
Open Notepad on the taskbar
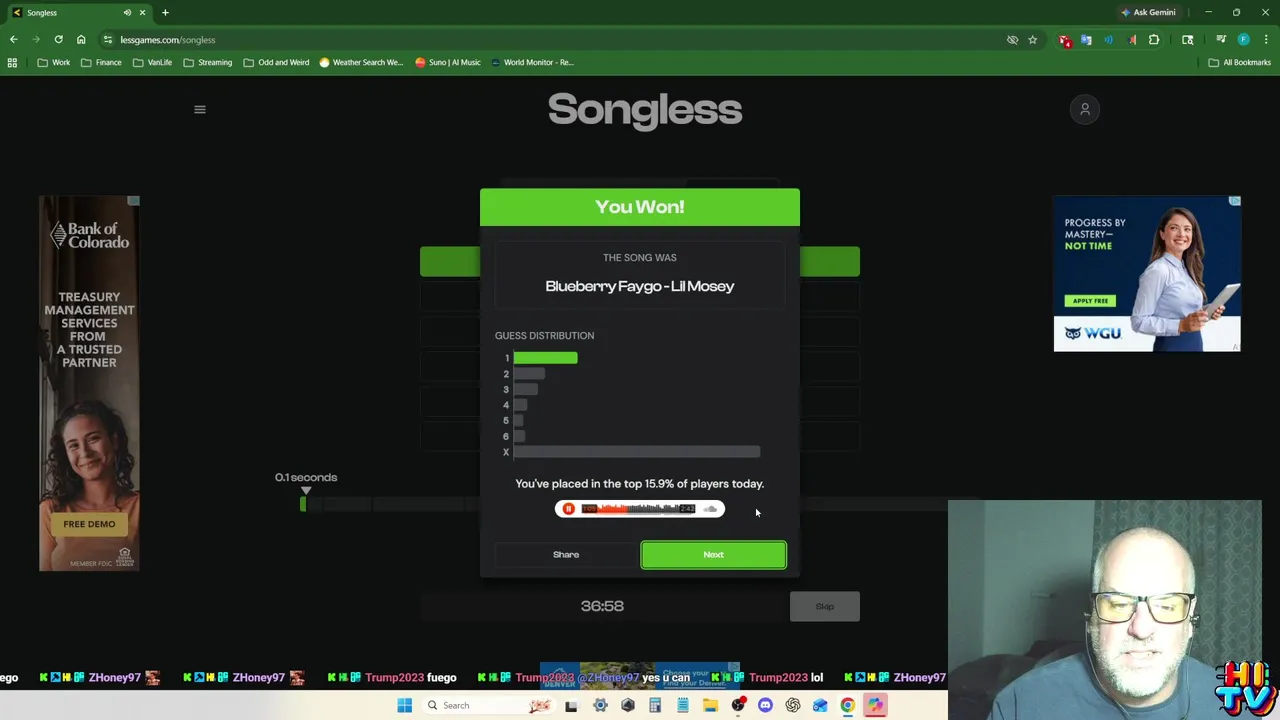682,705
